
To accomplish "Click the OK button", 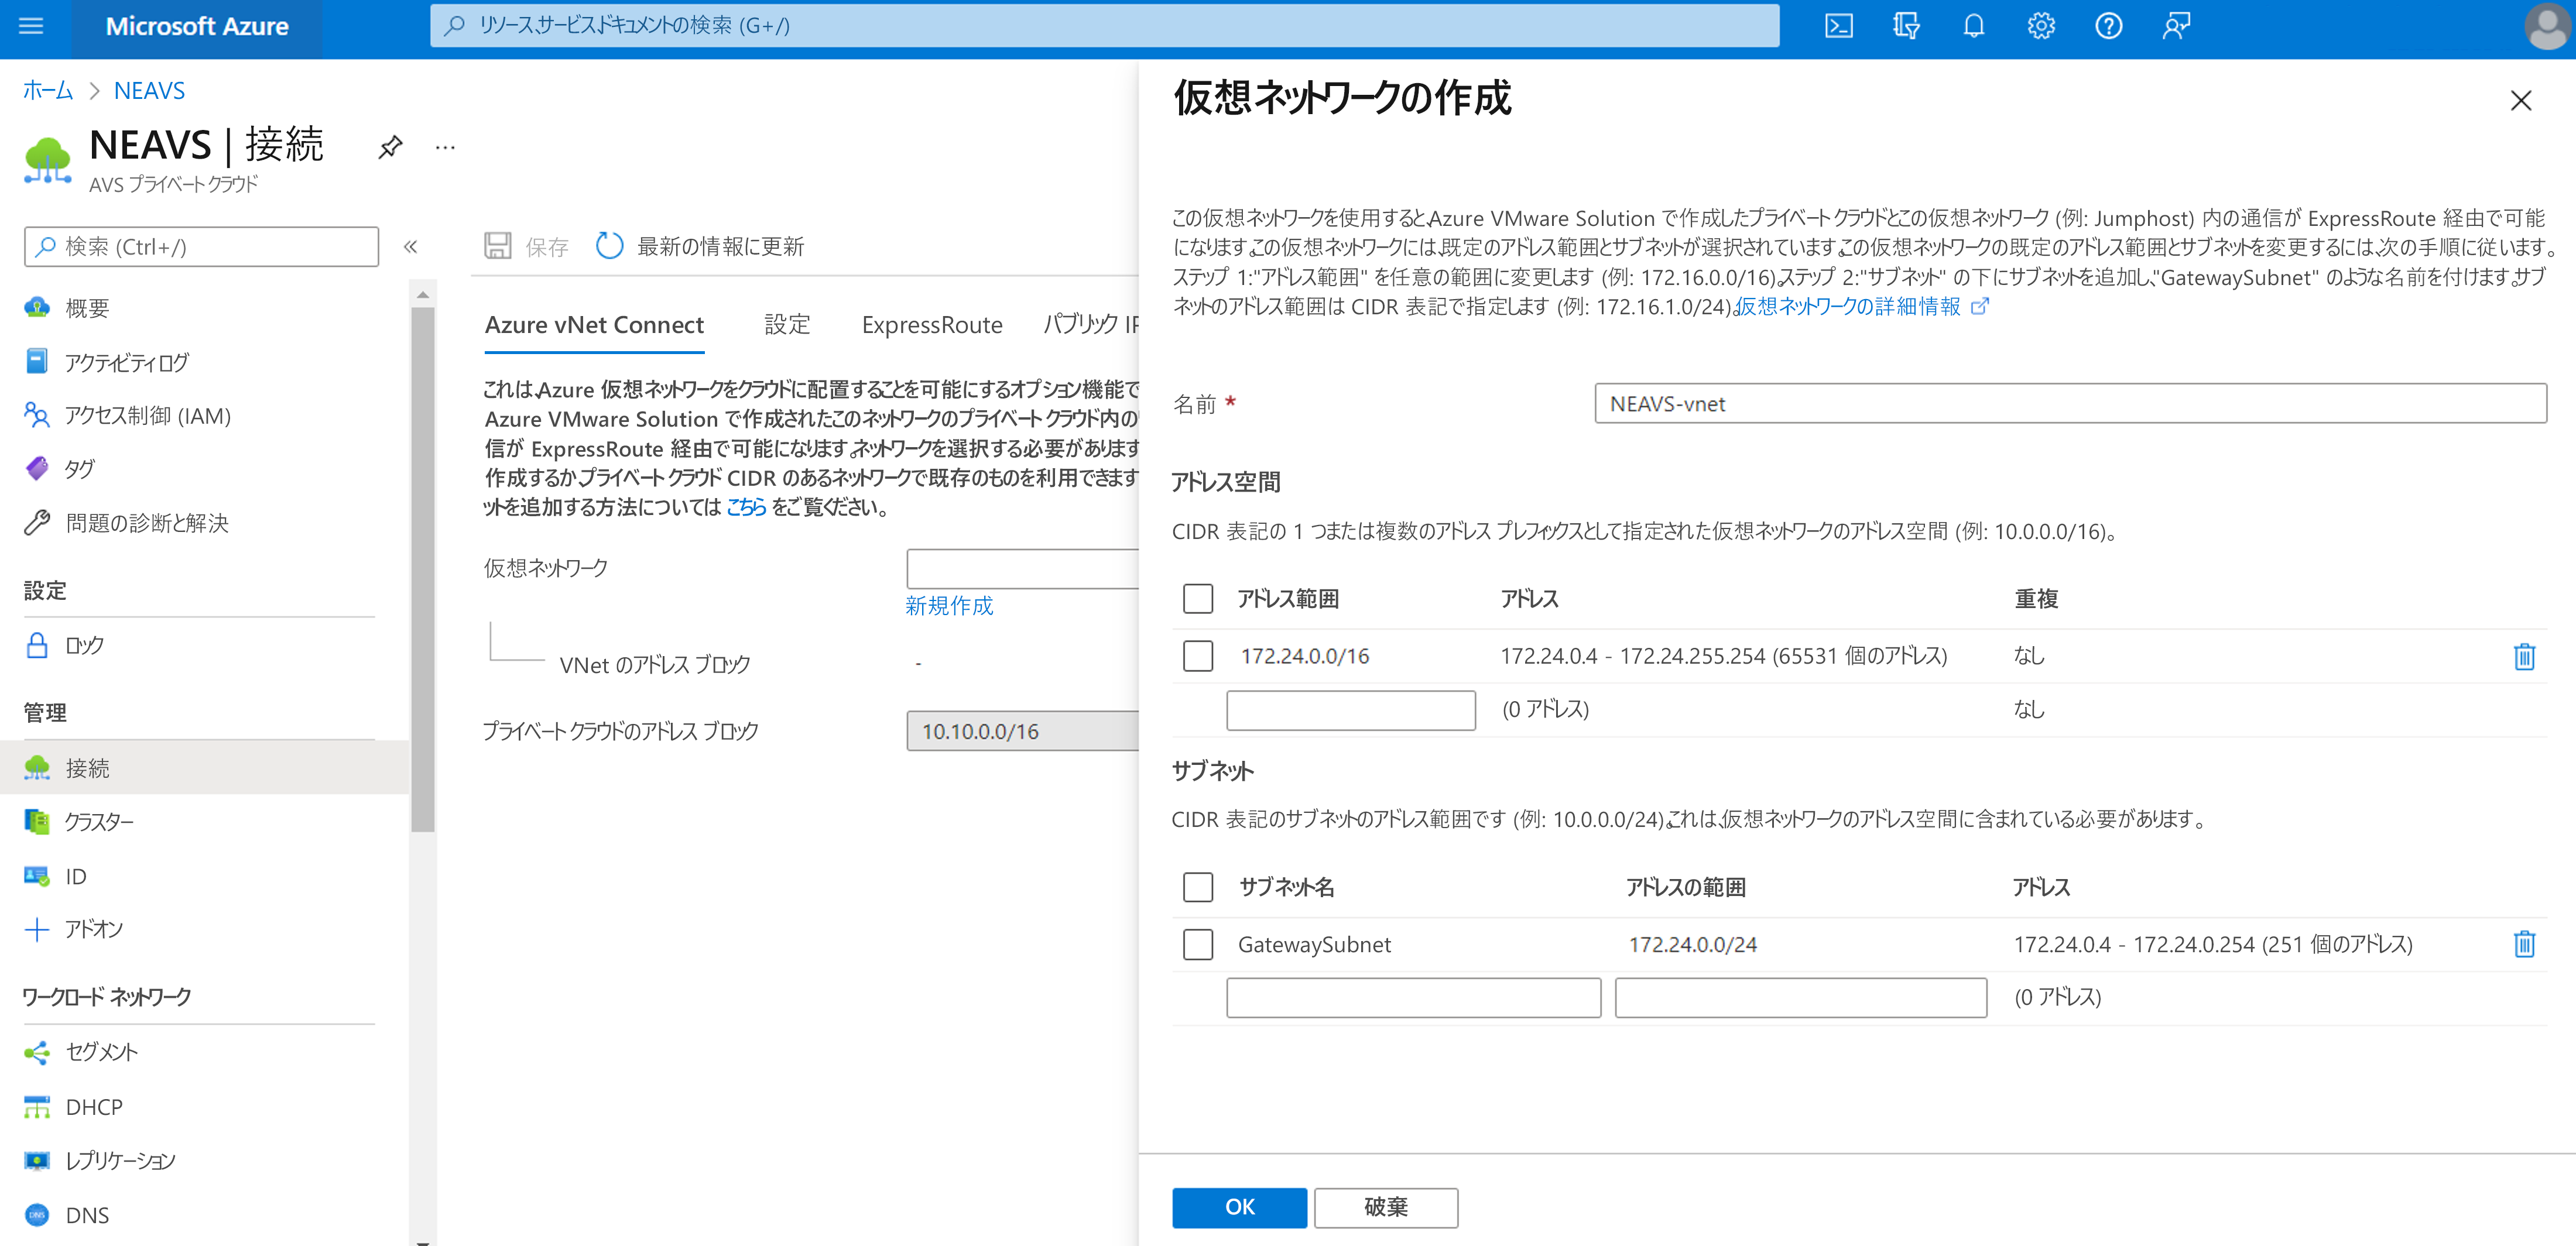I will click(1239, 1207).
